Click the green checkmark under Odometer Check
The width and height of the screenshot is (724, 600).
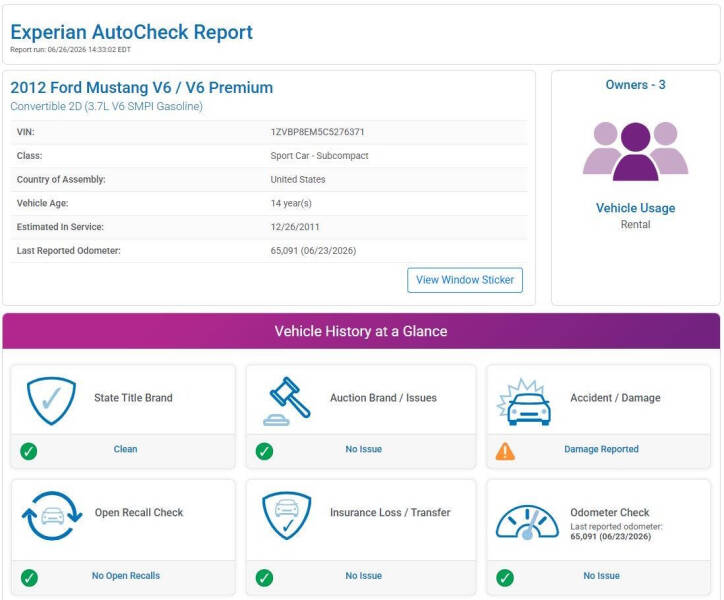pos(505,577)
